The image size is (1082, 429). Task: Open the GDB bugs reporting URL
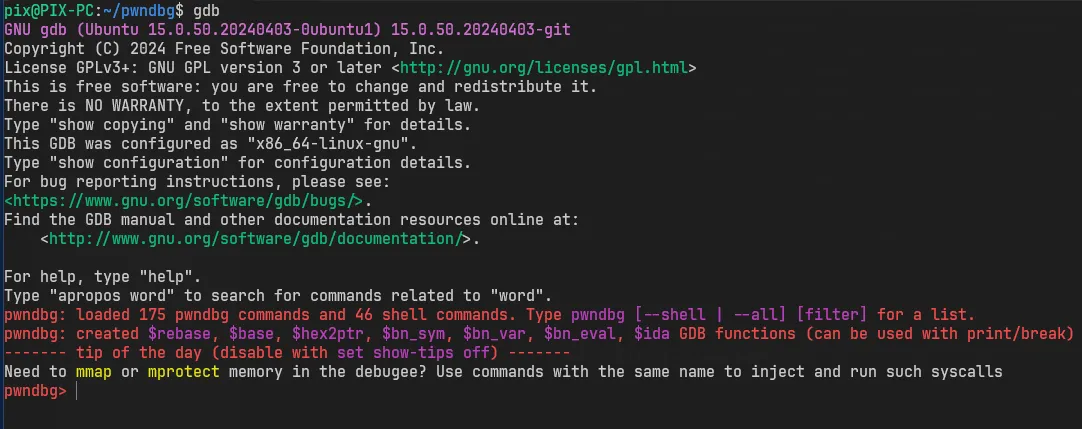(x=184, y=201)
